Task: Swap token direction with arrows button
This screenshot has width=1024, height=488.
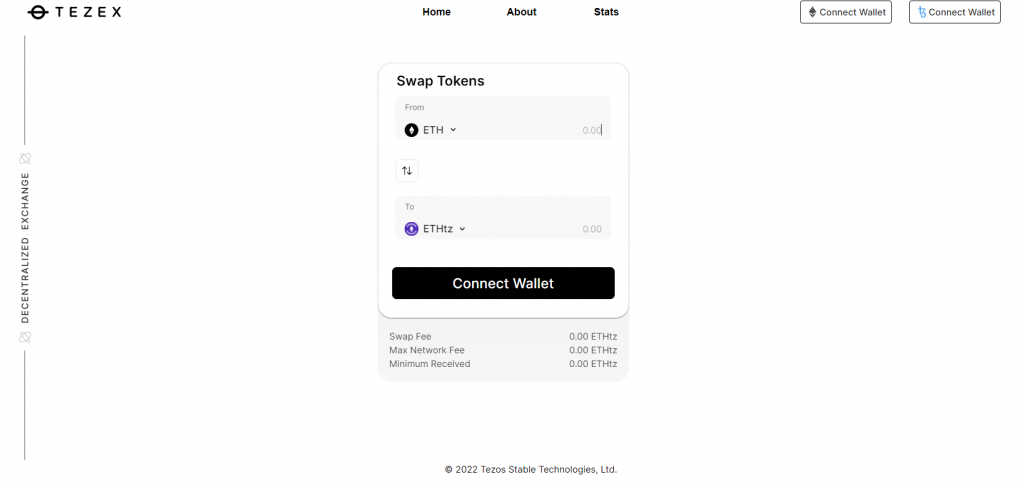Action: (x=407, y=171)
